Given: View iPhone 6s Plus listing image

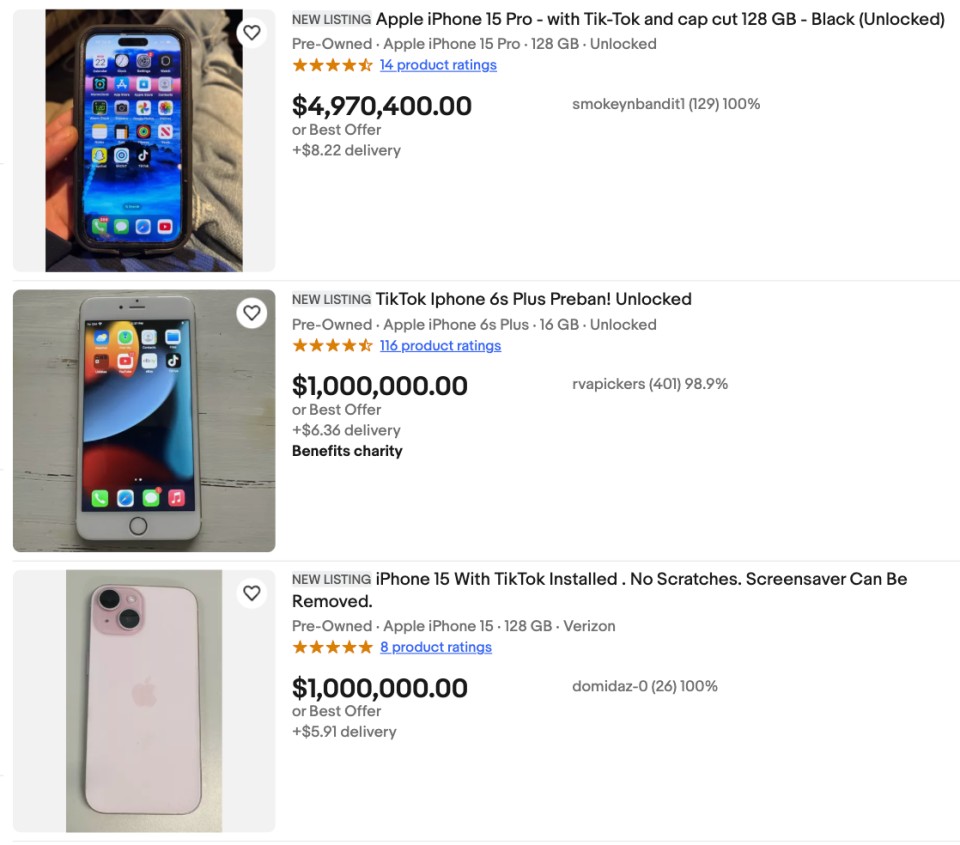Looking at the screenshot, I should pyautogui.click(x=144, y=421).
